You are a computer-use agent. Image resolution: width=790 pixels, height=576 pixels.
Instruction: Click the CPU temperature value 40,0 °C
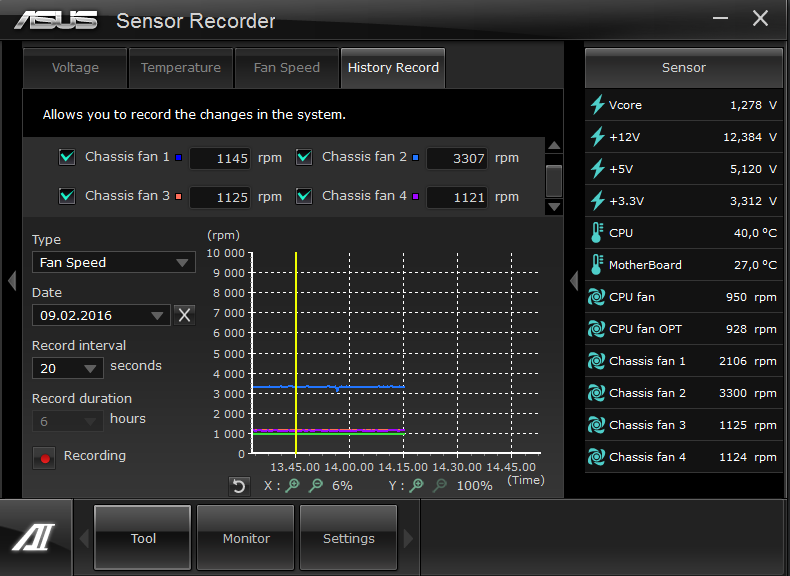pyautogui.click(x=755, y=233)
